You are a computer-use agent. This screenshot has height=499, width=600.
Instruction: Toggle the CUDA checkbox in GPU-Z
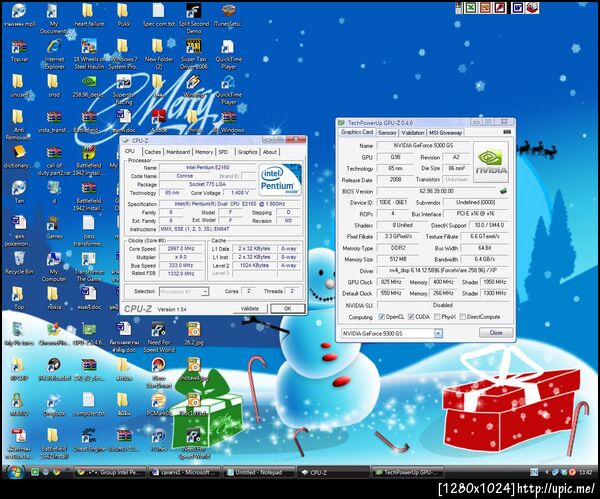(x=411, y=317)
